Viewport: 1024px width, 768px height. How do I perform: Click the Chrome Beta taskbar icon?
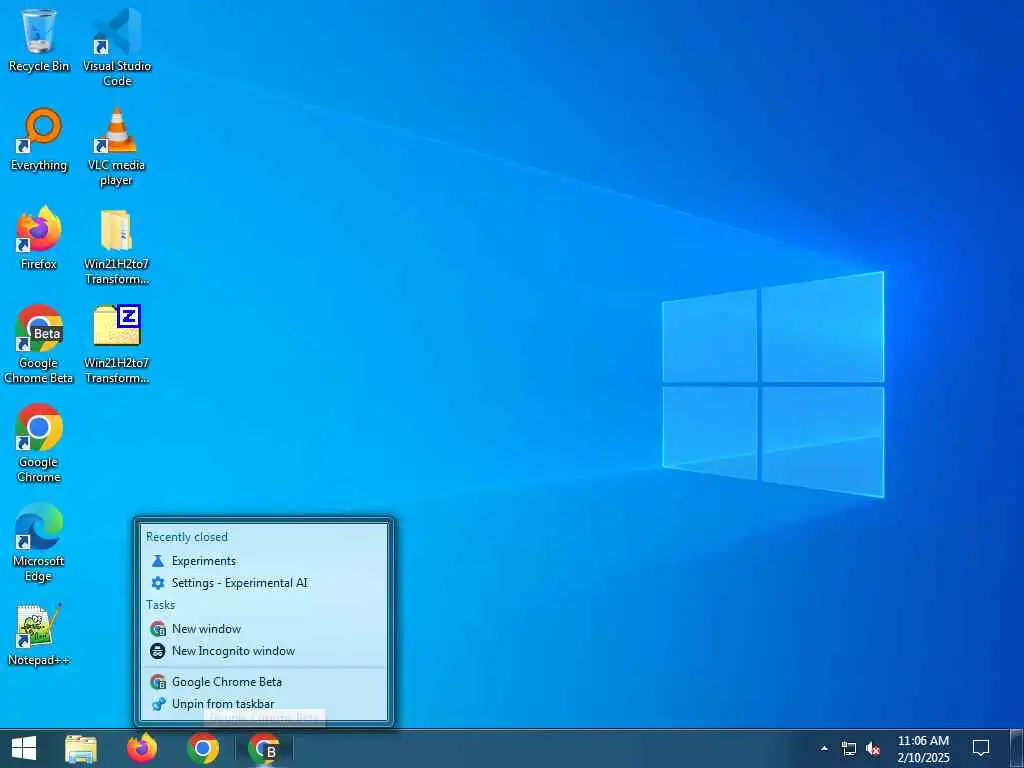coord(264,748)
